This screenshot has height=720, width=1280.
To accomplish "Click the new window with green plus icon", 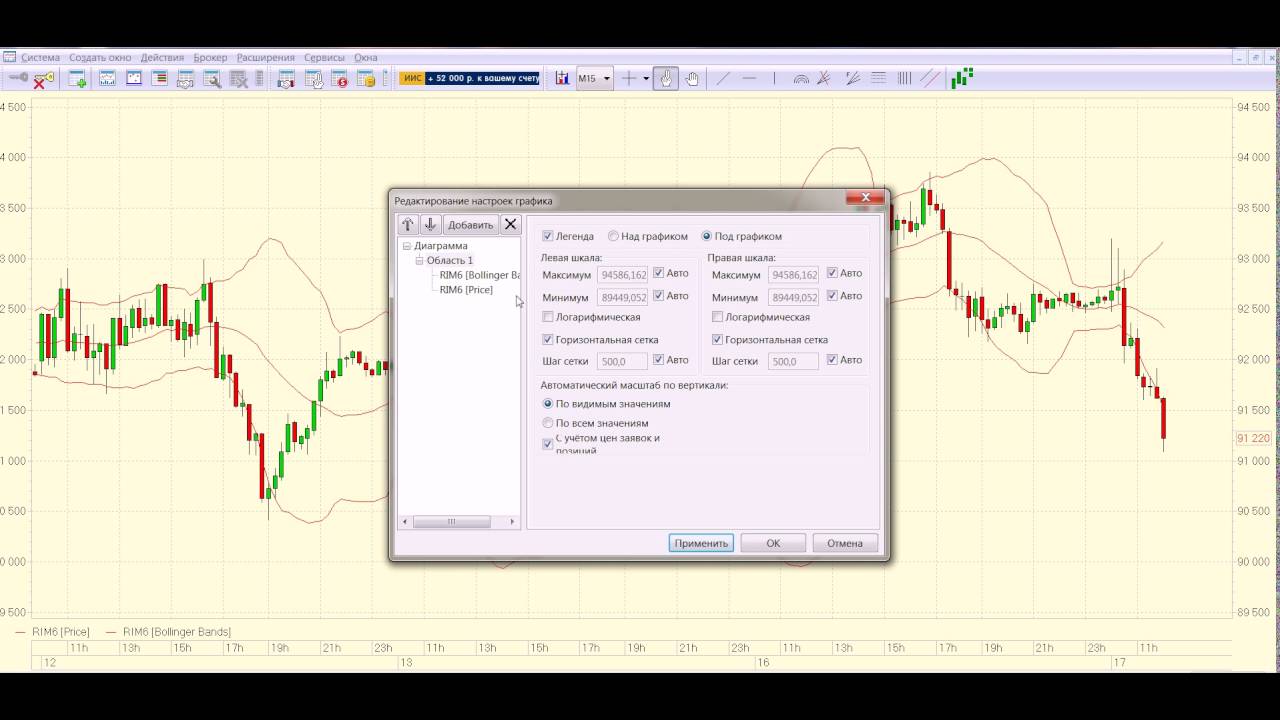I will [77, 79].
